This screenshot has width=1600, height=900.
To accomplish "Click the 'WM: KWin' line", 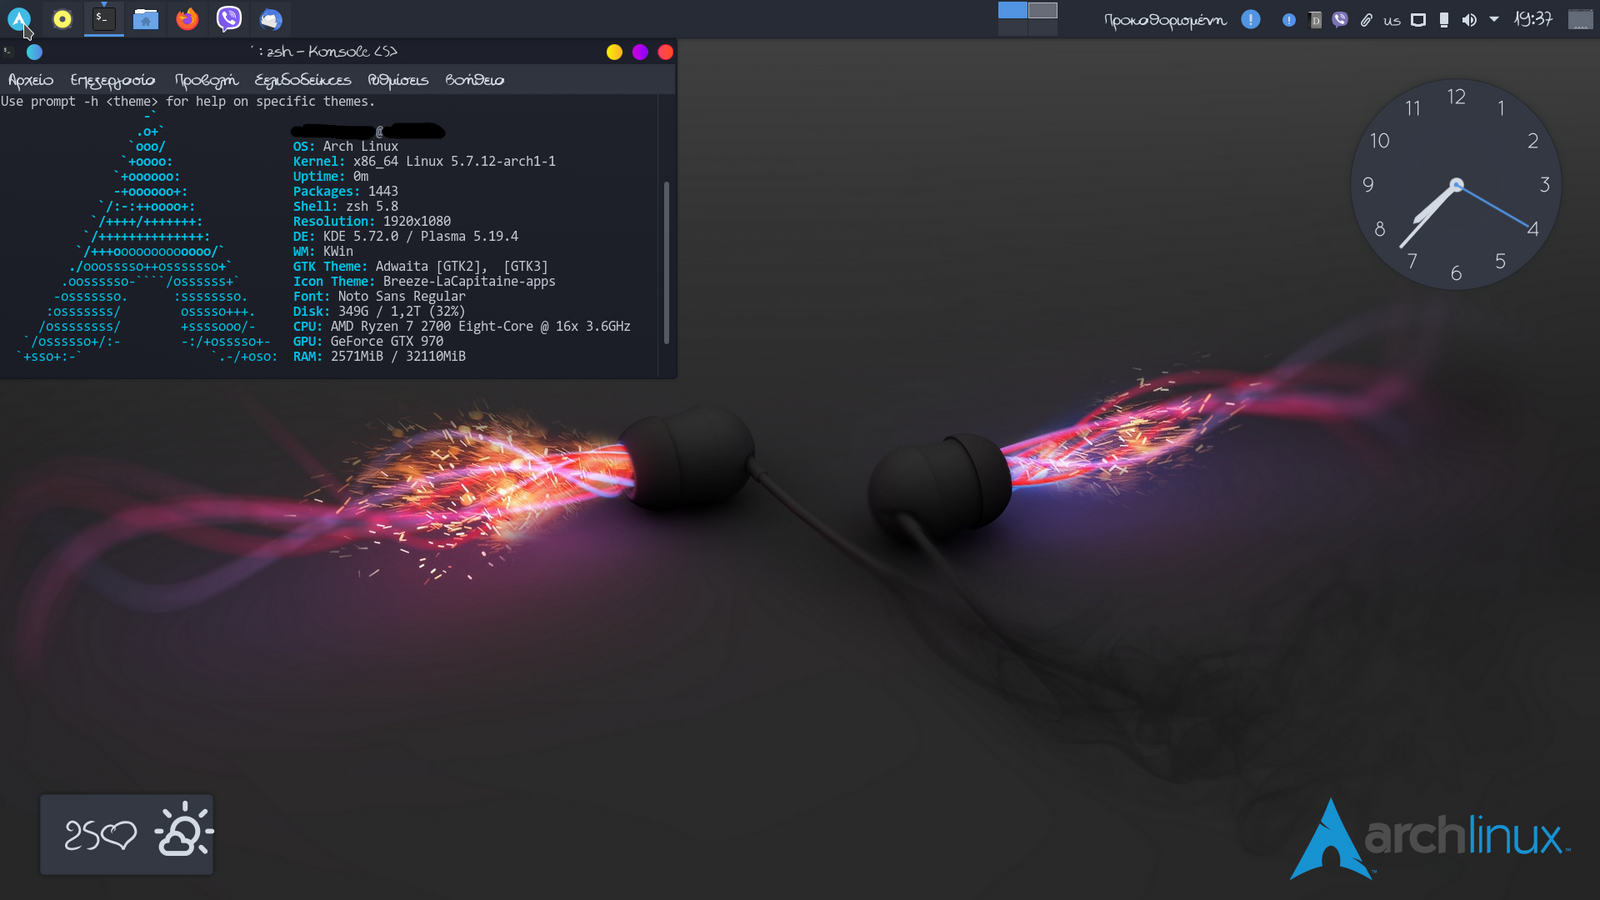I will (x=323, y=251).
